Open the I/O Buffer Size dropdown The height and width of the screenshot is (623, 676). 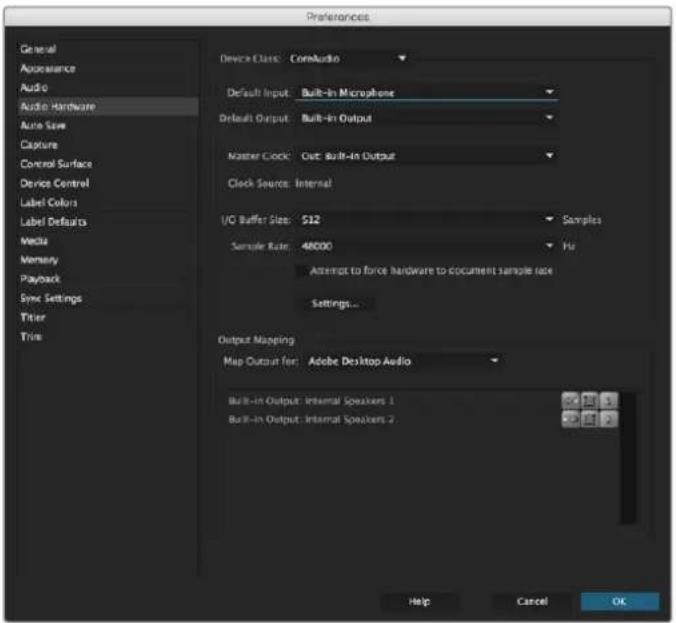coord(427,219)
